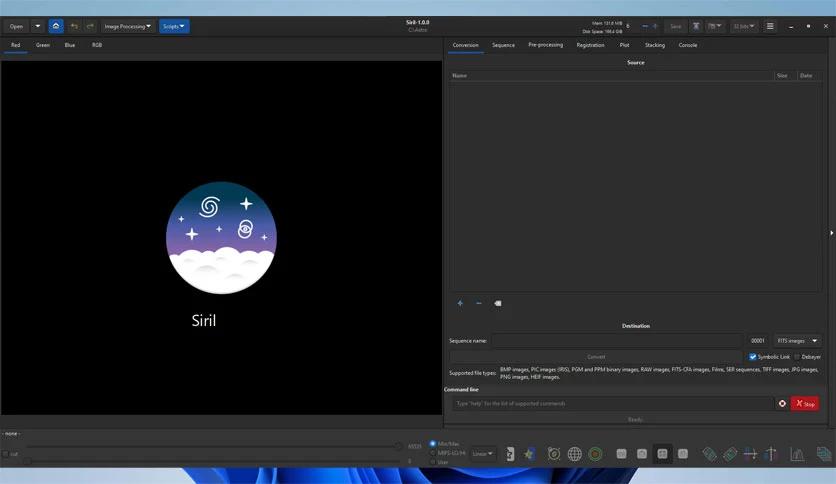This screenshot has width=836, height=484.
Task: Adjust the upper display cutoff slider
Action: [x=213, y=446]
